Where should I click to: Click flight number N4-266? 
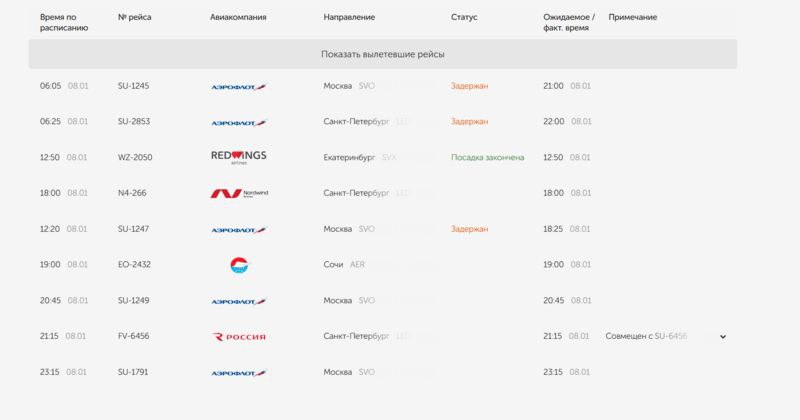click(132, 193)
